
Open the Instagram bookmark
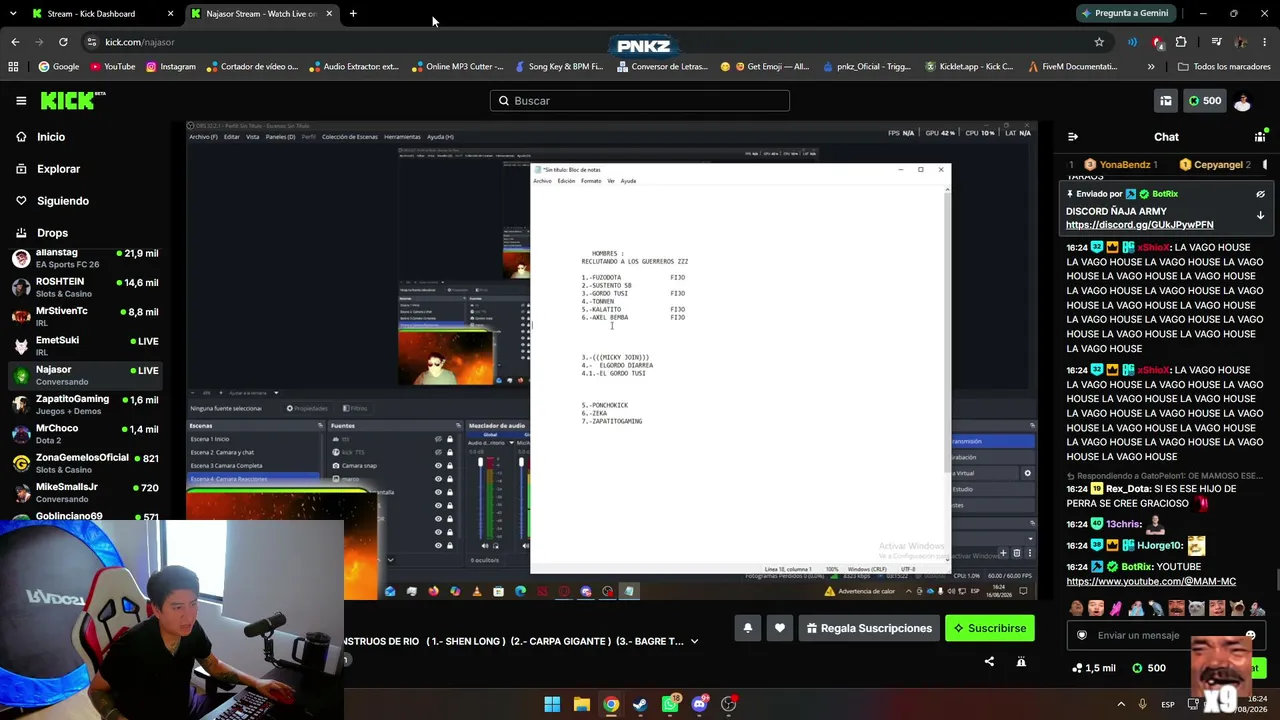pos(171,67)
